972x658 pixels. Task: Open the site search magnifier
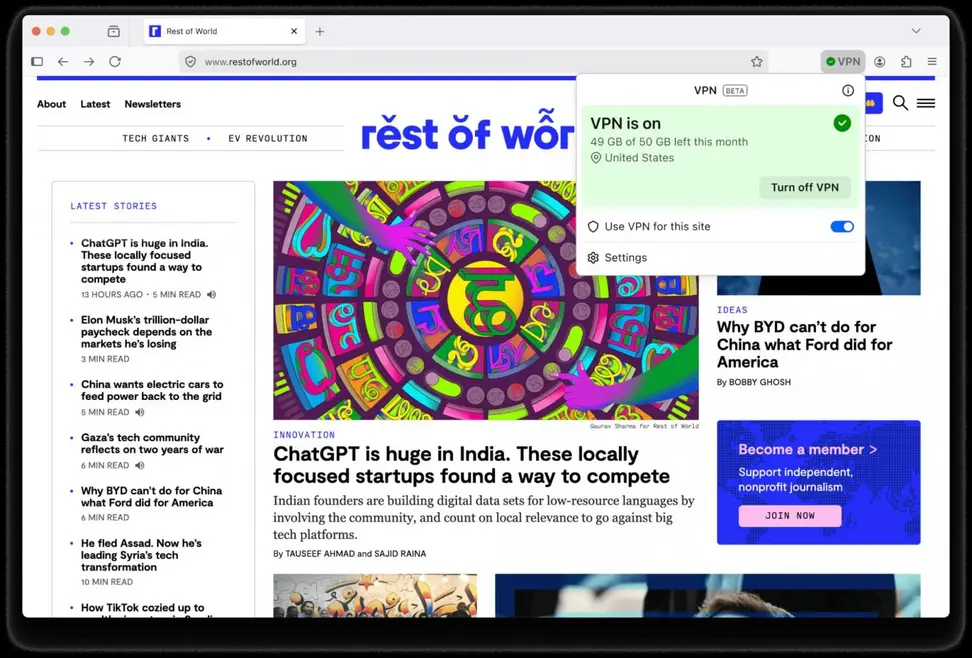tap(900, 103)
